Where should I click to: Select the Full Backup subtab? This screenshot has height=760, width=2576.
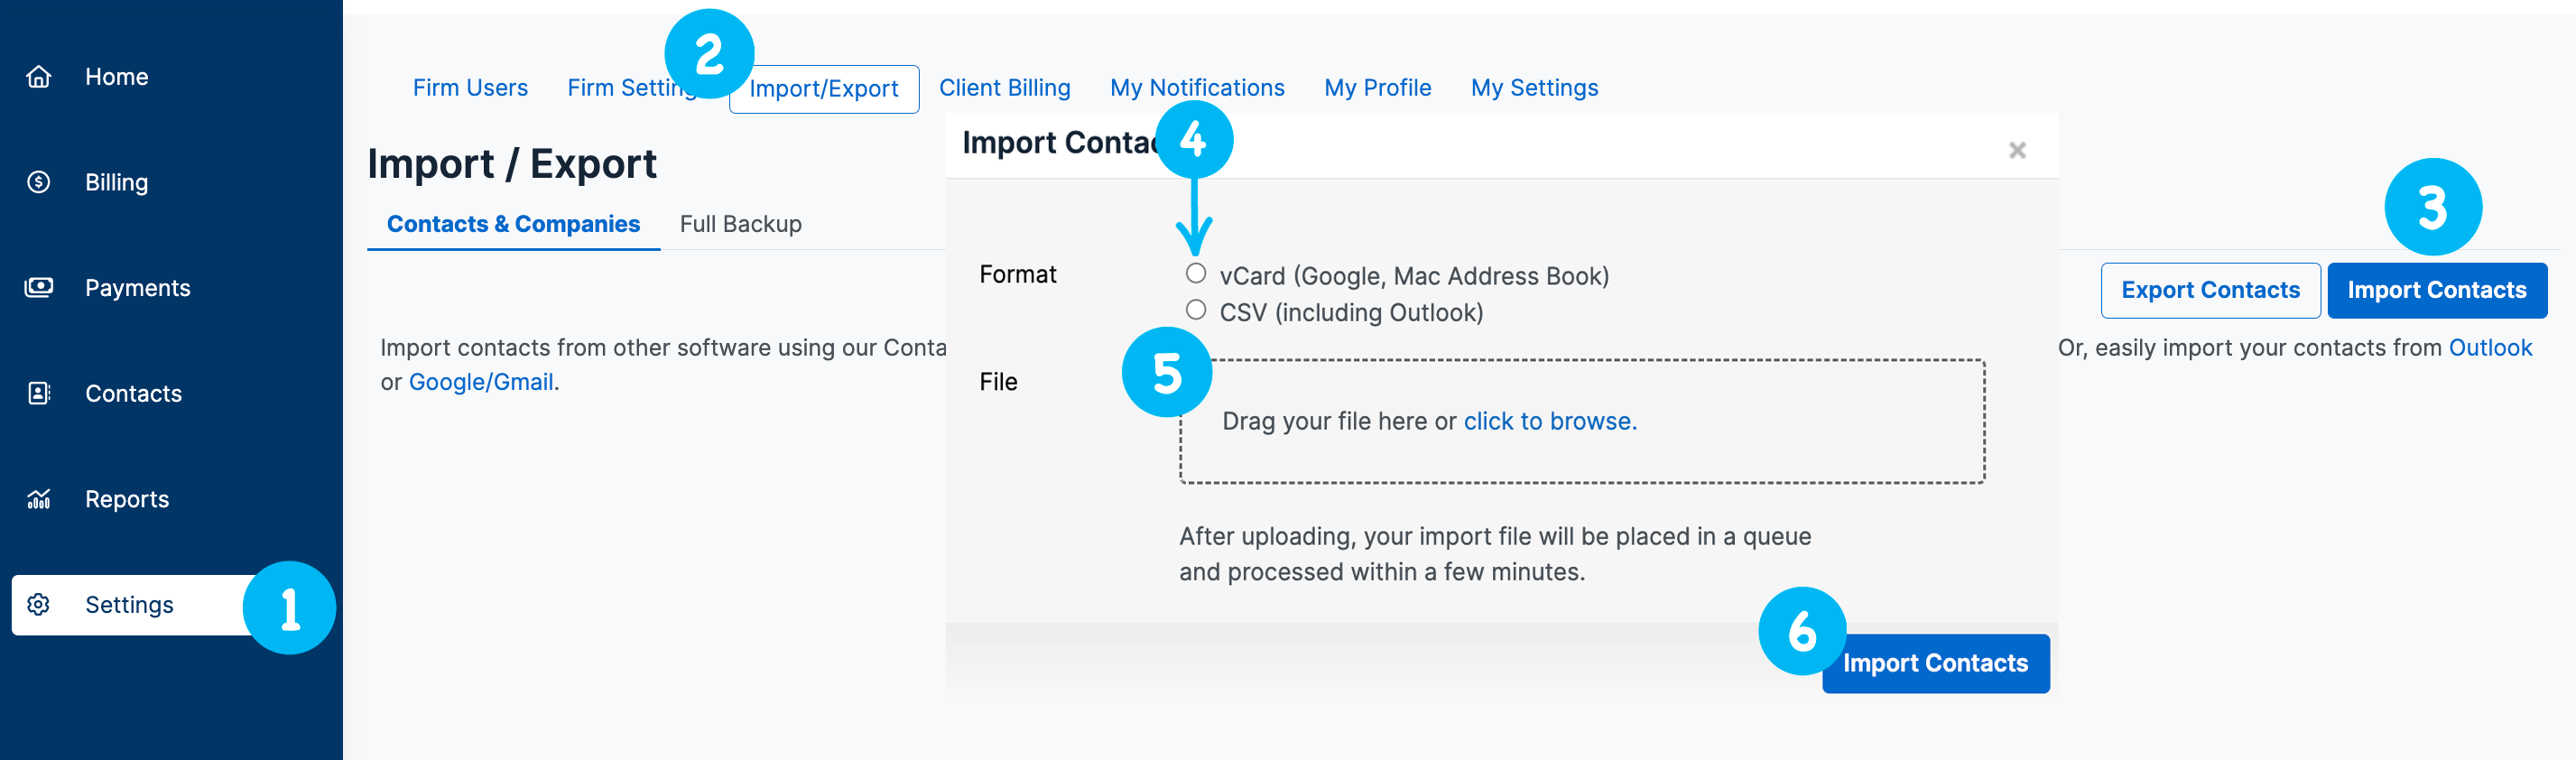[740, 224]
